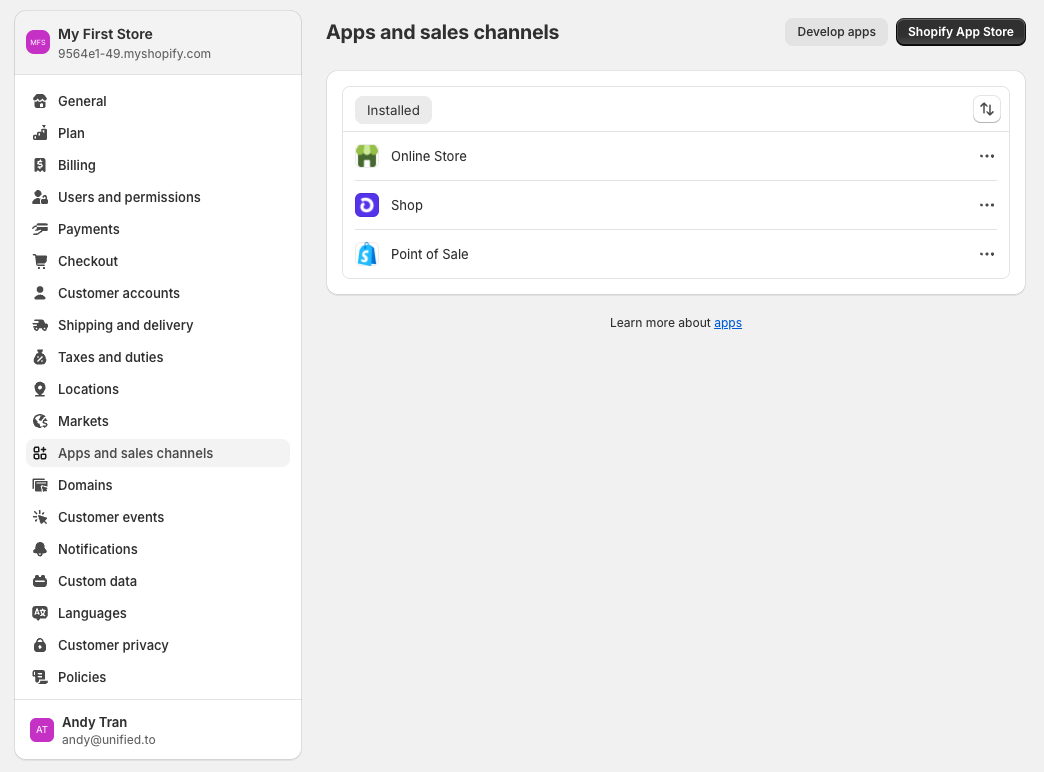The image size is (1044, 772).
Task: Select Policies in the sidebar
Action: pyautogui.click(x=158, y=677)
